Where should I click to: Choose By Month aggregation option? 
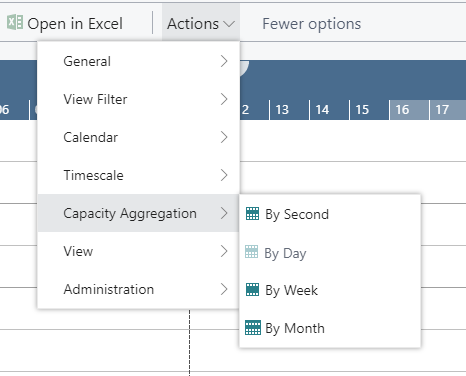point(330,328)
